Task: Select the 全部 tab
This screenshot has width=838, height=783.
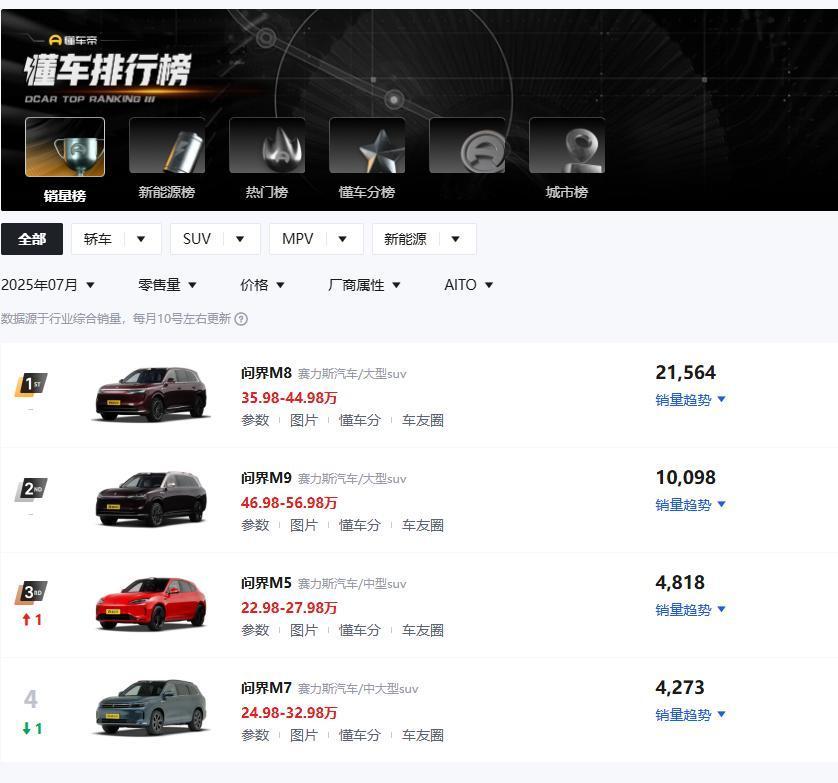Action: click(x=32, y=239)
